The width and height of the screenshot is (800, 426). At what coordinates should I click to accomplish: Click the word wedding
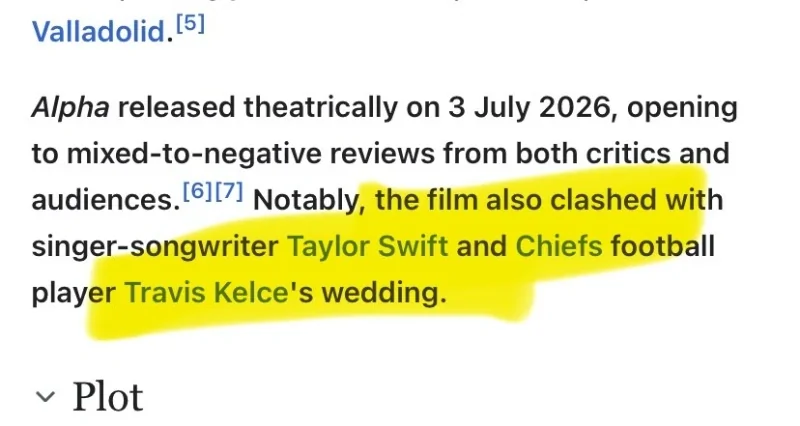[x=384, y=292]
